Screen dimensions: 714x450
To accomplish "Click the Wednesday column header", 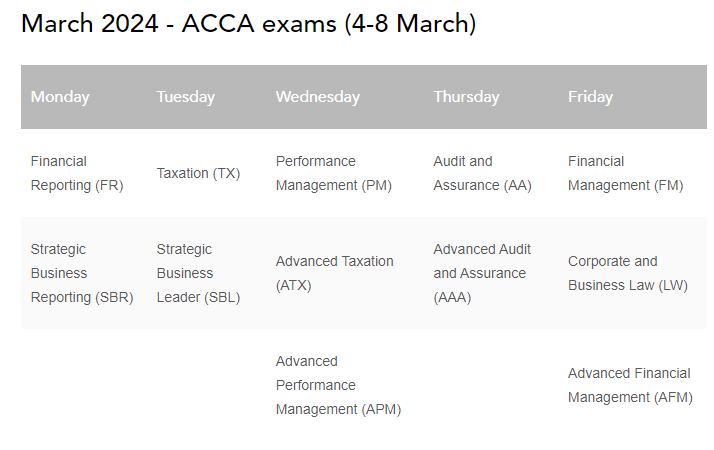I will [317, 97].
